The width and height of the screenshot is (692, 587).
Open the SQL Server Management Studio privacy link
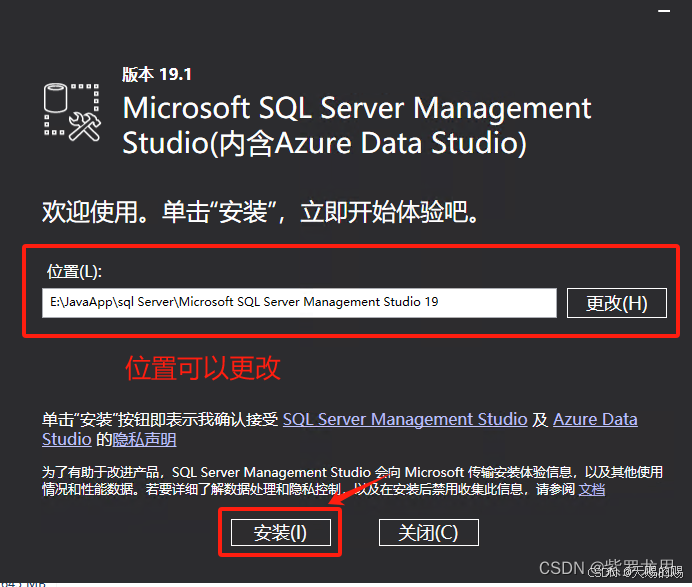(x=405, y=419)
